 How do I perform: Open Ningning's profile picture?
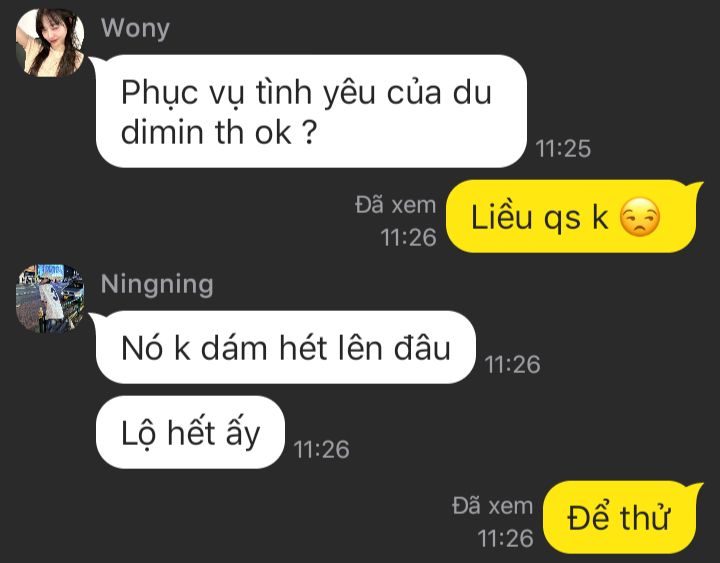click(x=50, y=298)
